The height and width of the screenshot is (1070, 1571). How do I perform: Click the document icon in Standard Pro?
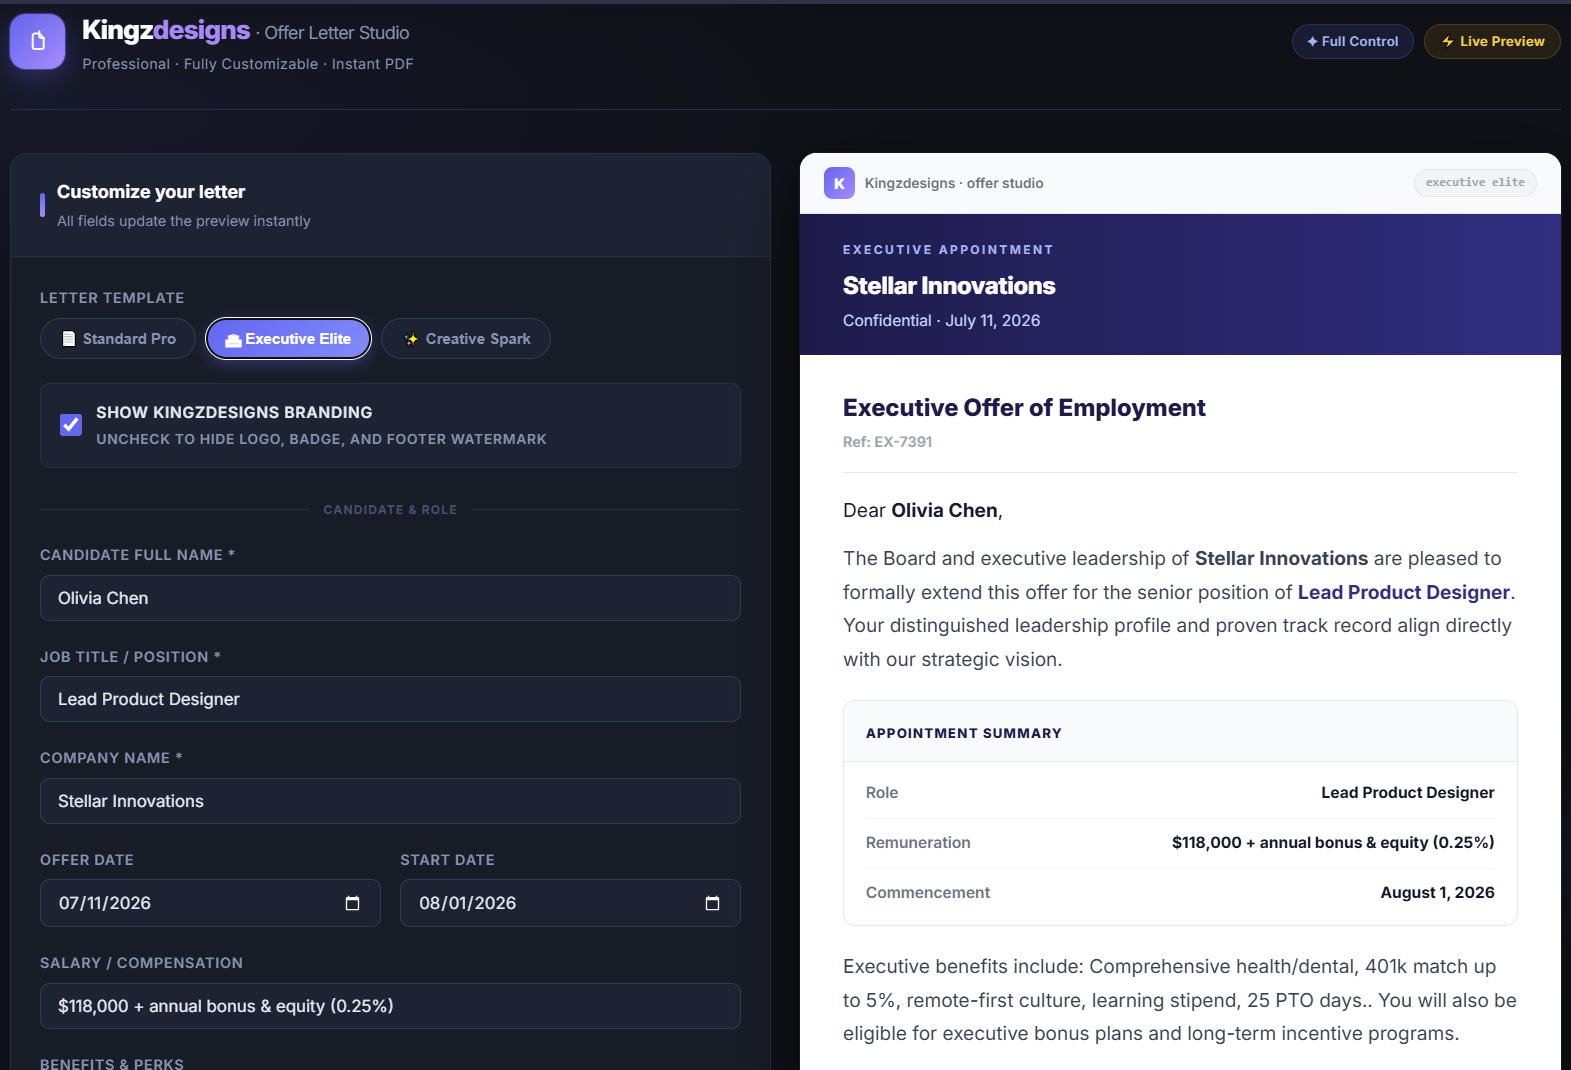tap(69, 339)
